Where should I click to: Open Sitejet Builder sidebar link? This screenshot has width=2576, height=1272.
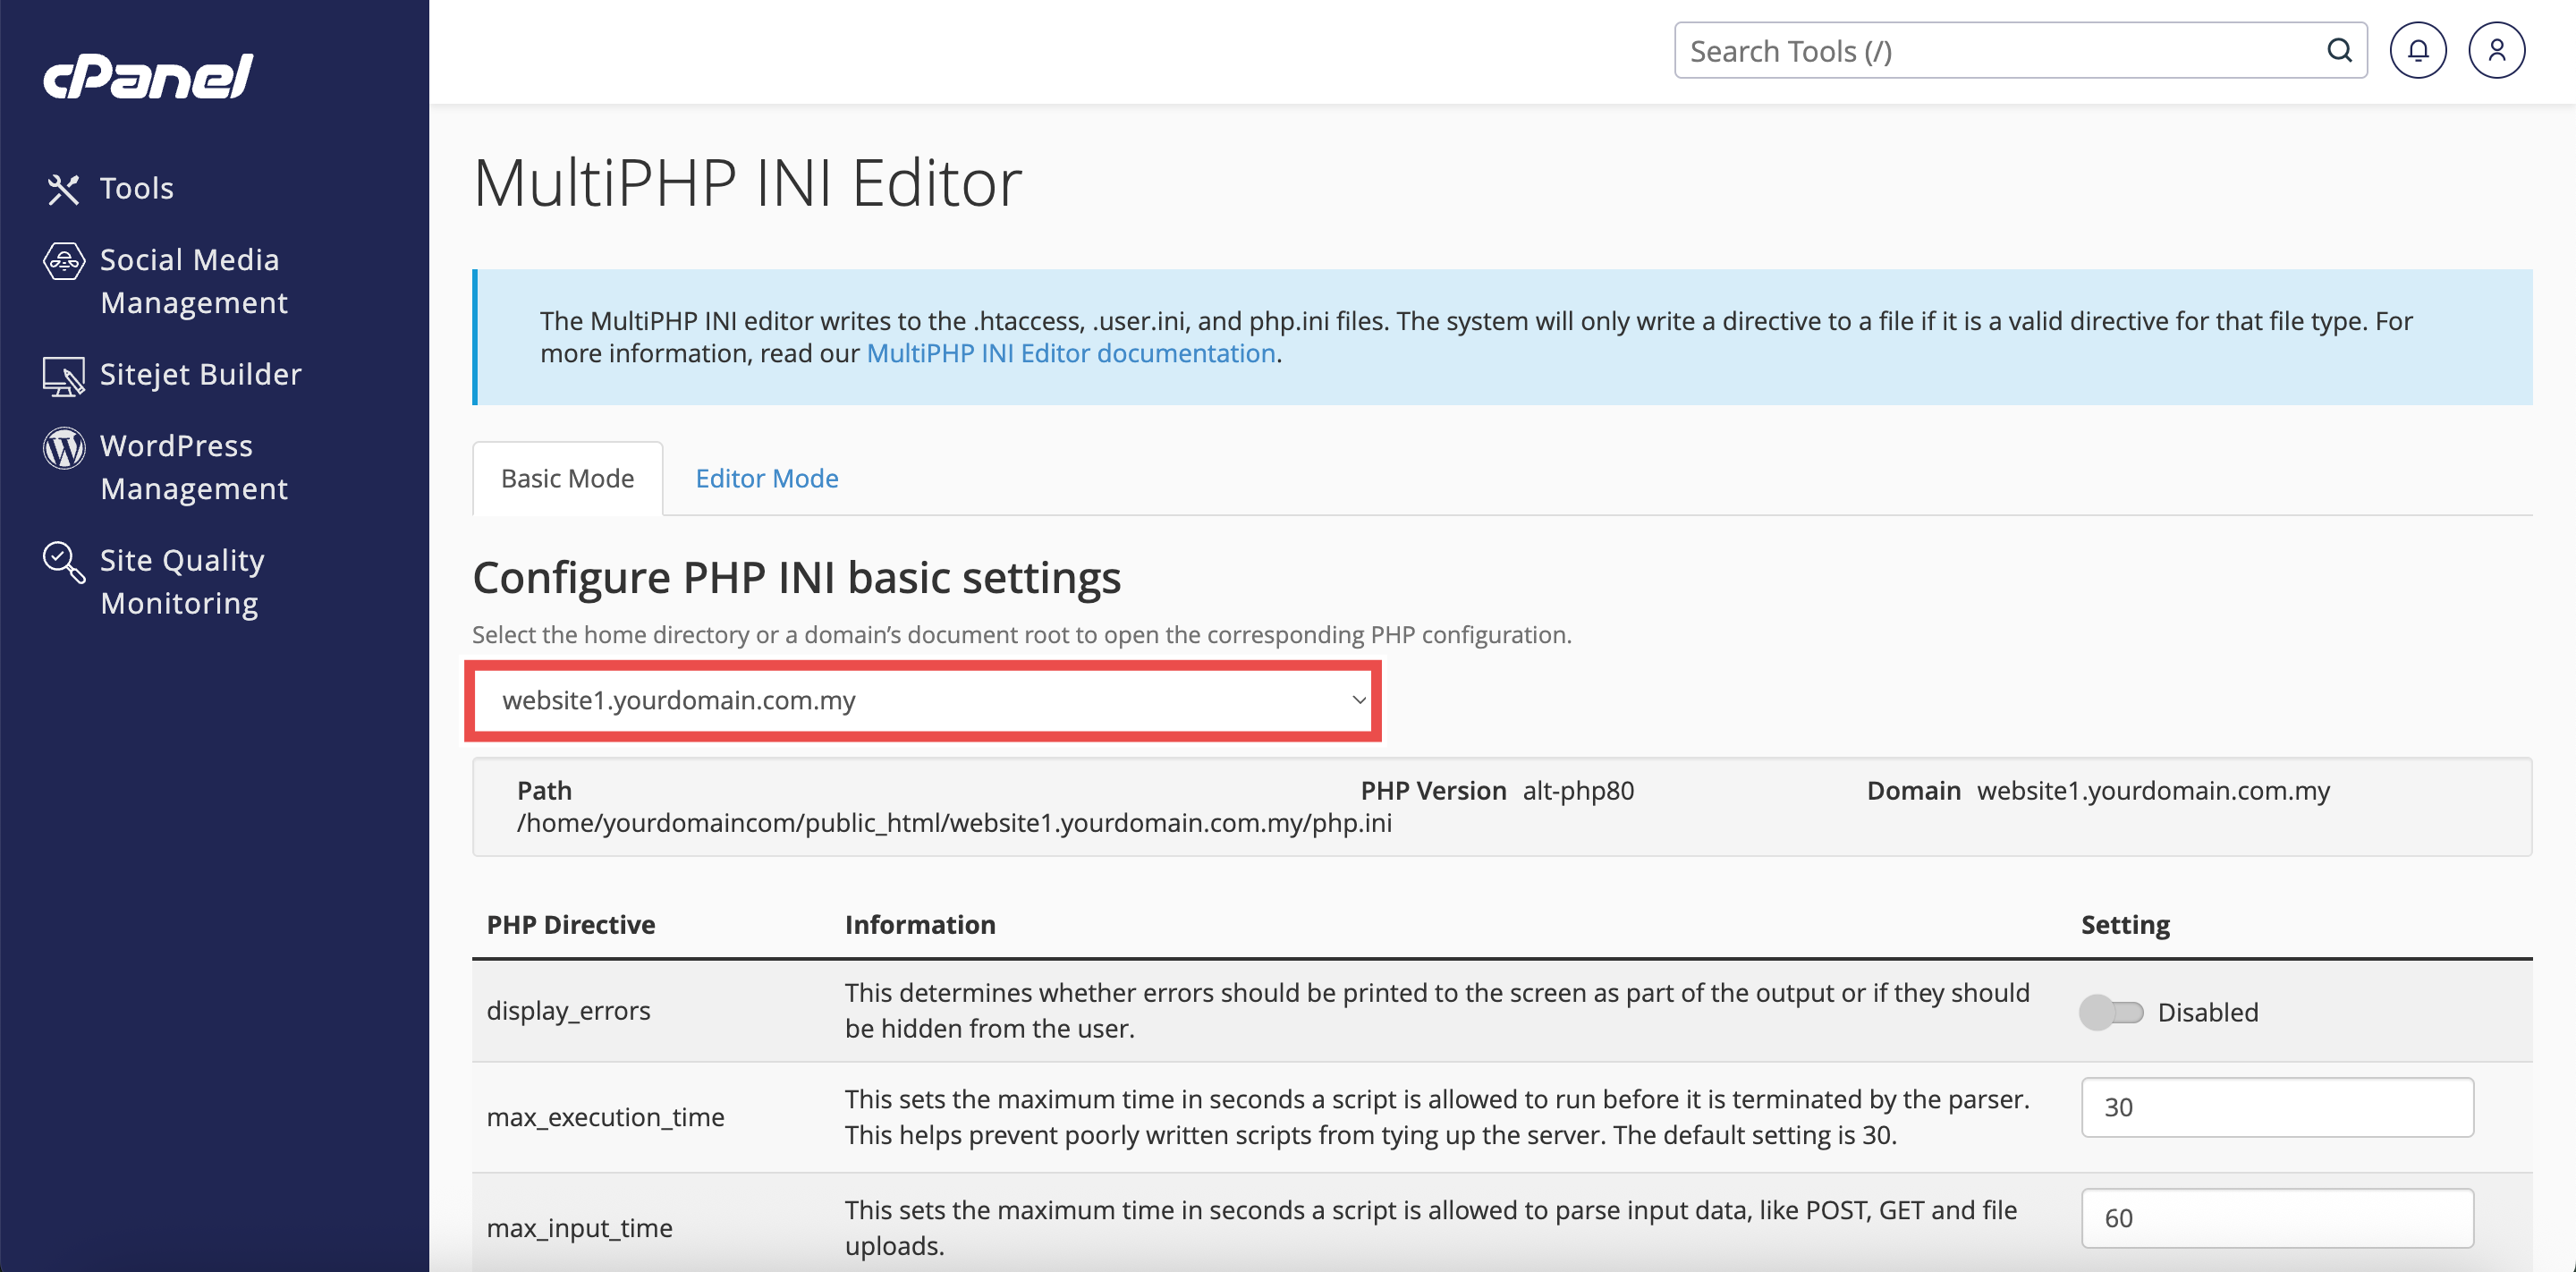[200, 375]
